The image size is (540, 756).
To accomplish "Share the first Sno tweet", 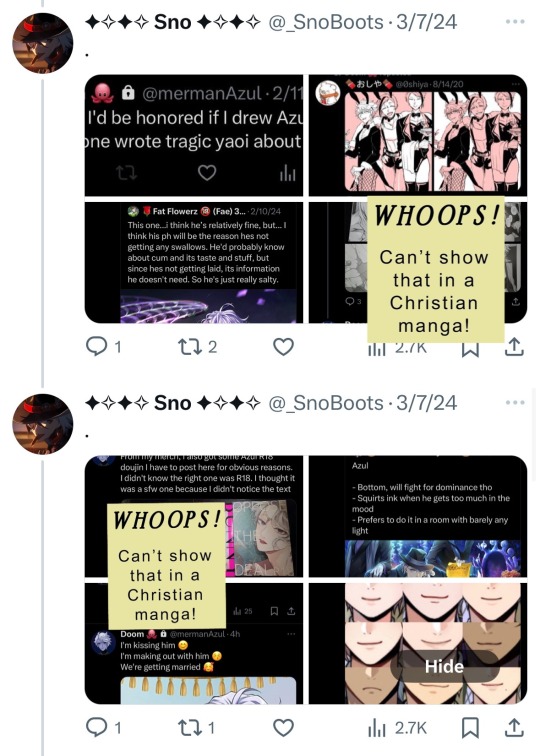I will [514, 347].
